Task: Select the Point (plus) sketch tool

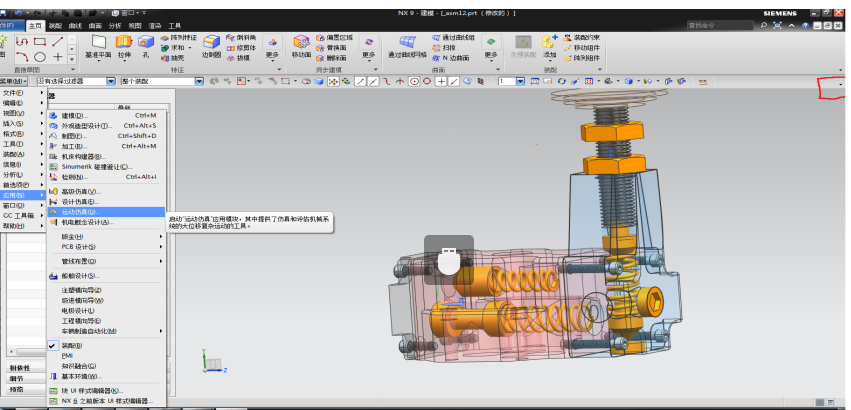Action: tap(58, 56)
